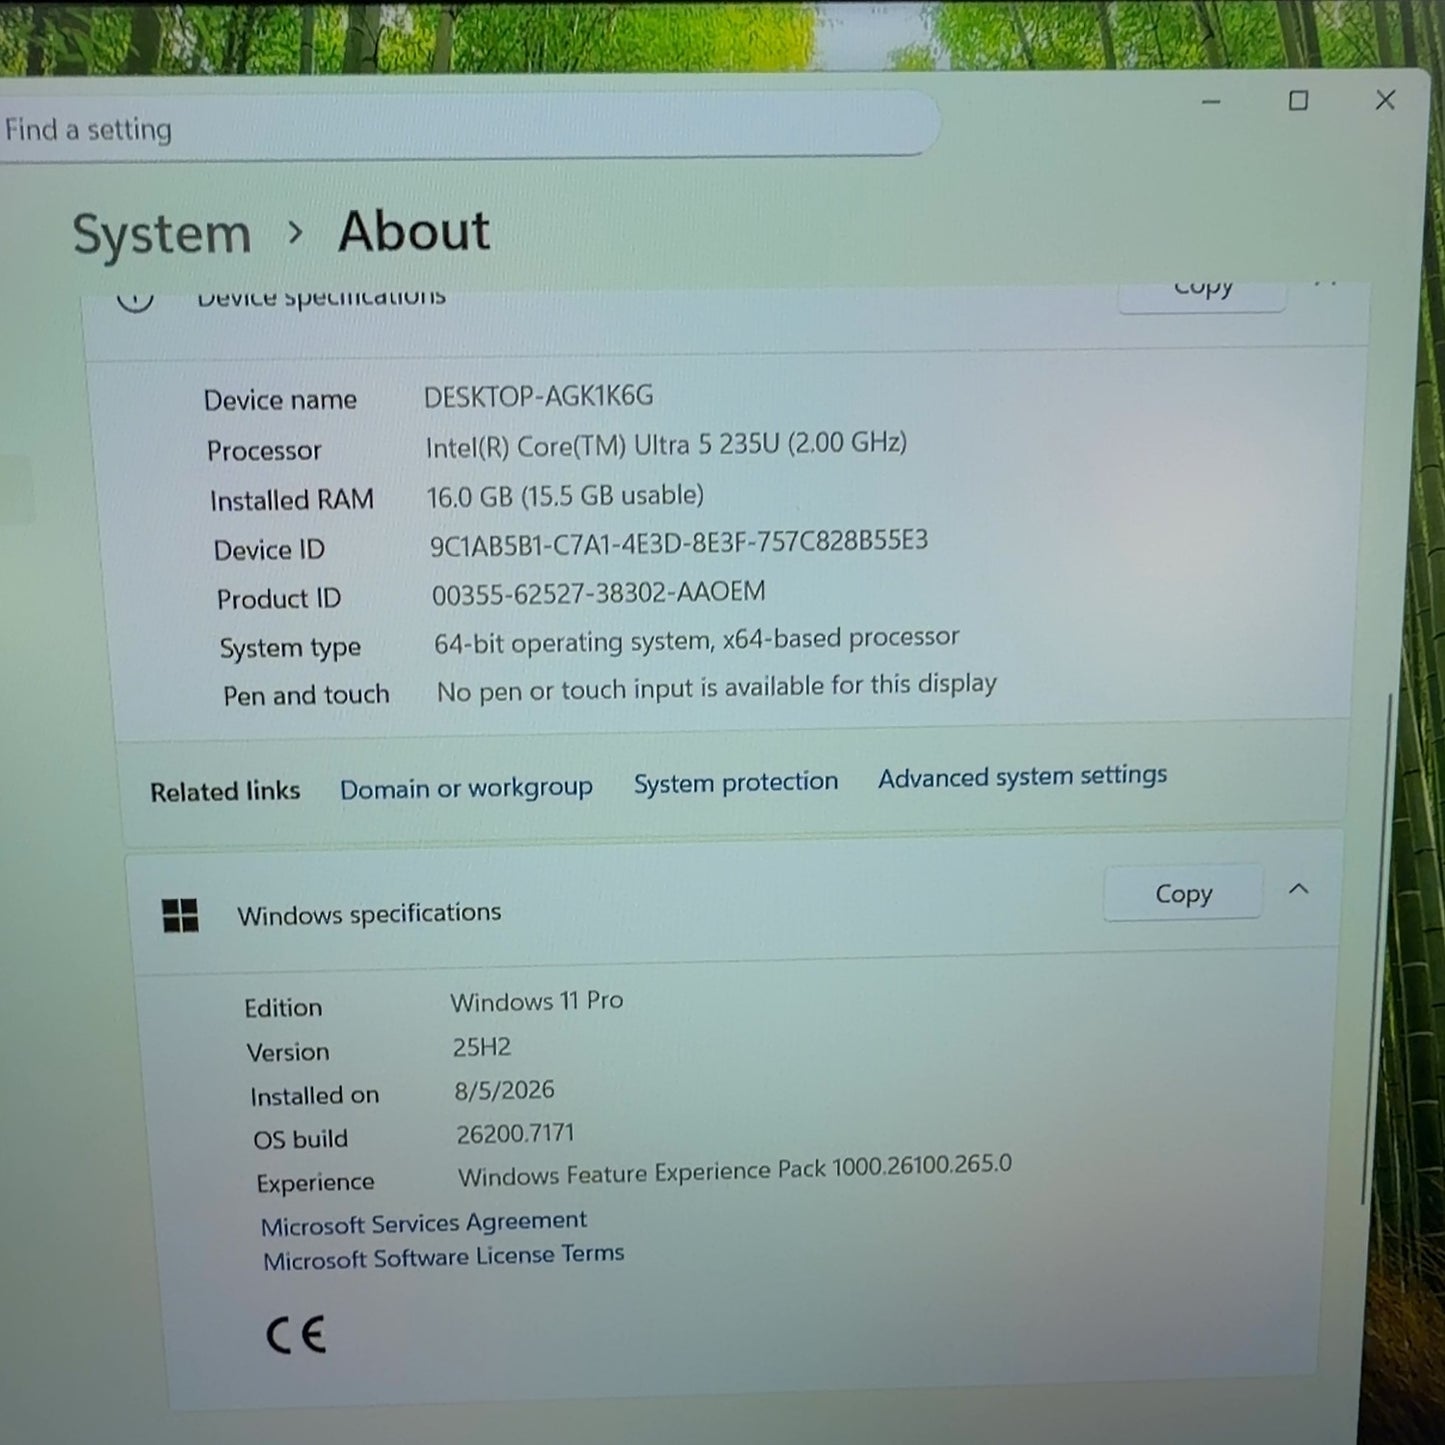
Task: Open Microsoft Services Agreement link
Action: [x=424, y=1222]
